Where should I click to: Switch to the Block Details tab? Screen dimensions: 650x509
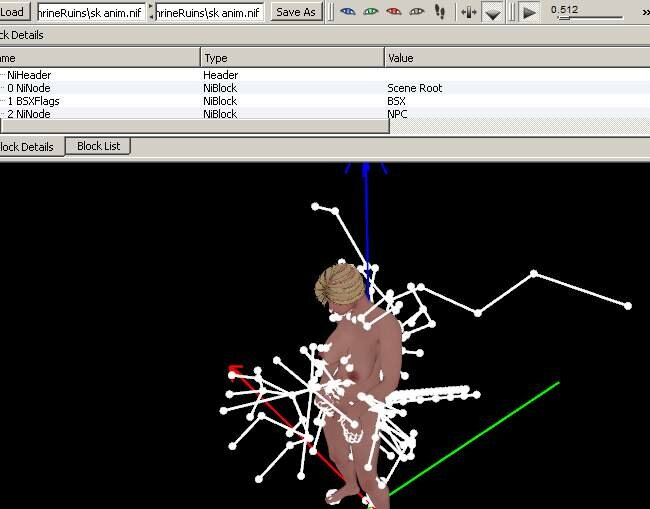pos(32,147)
